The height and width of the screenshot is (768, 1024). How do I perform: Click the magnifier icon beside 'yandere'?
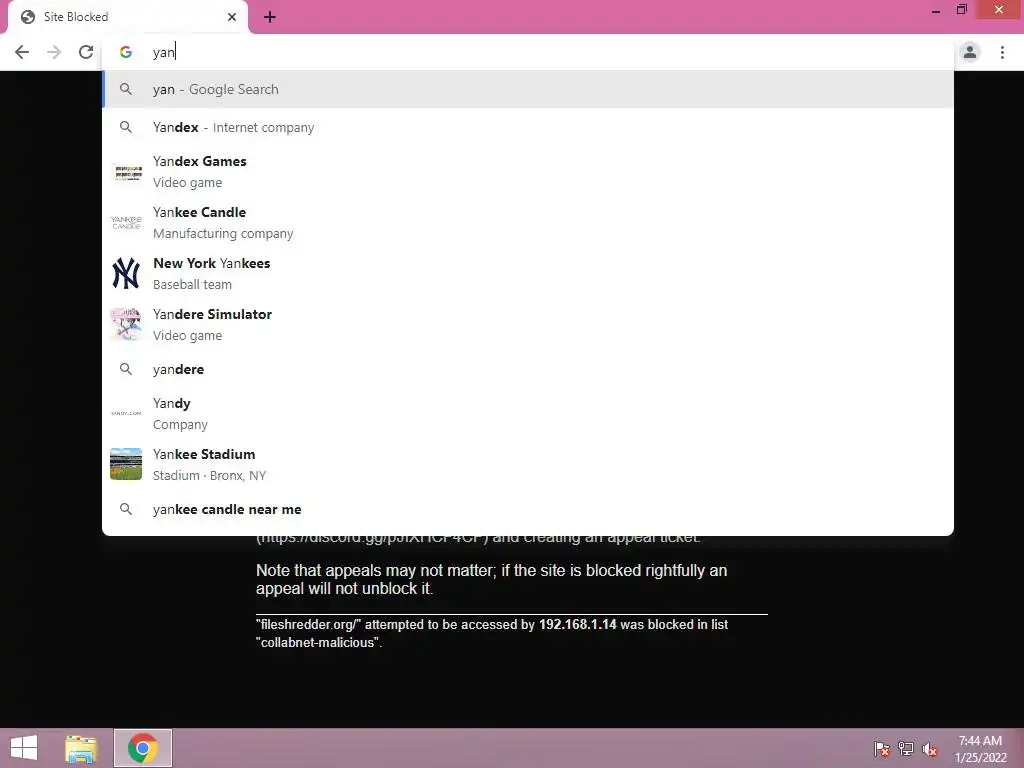click(126, 369)
